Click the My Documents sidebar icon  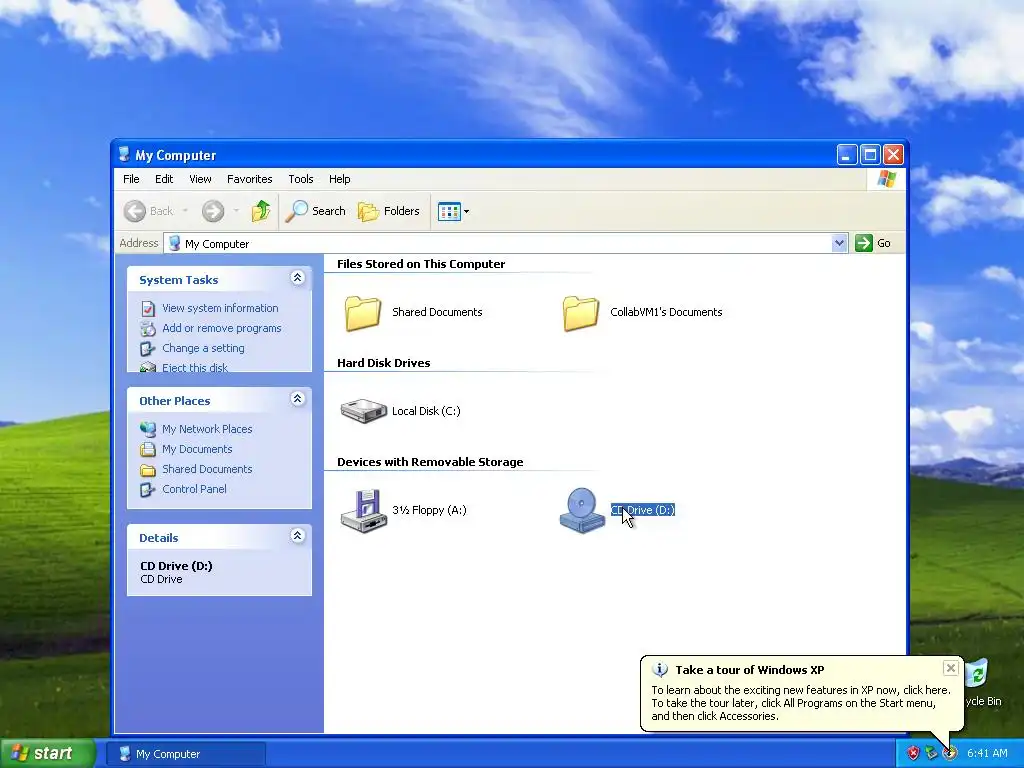click(148, 449)
